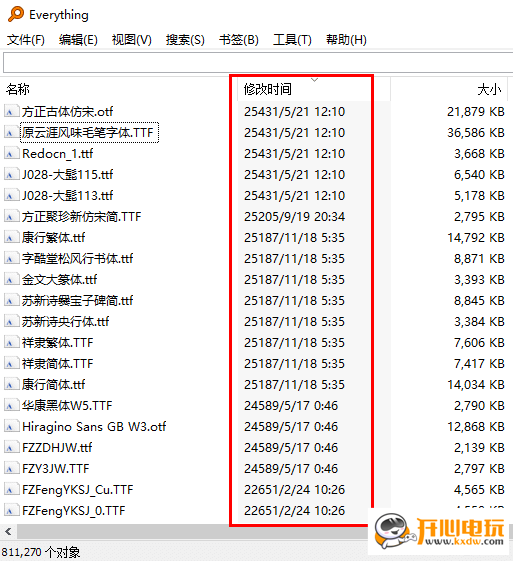
Task: Click the 25205/9/19 20:34 modified date
Action: pyautogui.click(x=294, y=216)
